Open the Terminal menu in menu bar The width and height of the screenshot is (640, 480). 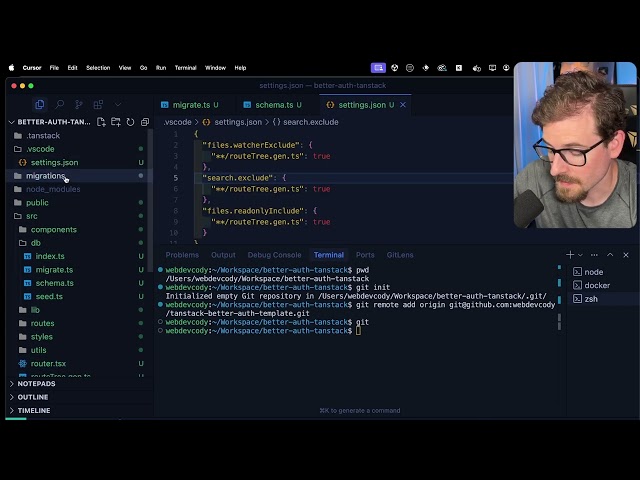pos(186,68)
